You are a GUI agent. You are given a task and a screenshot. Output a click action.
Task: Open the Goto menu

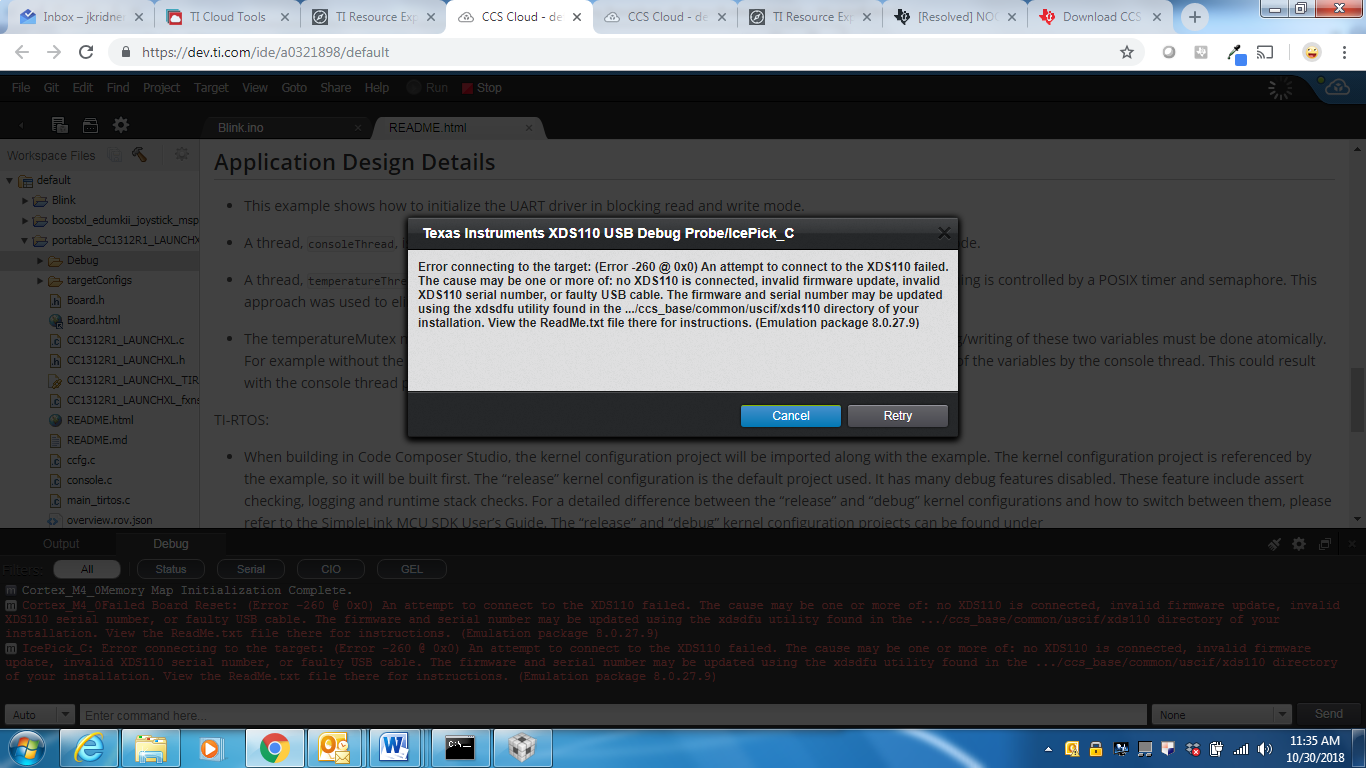click(294, 88)
